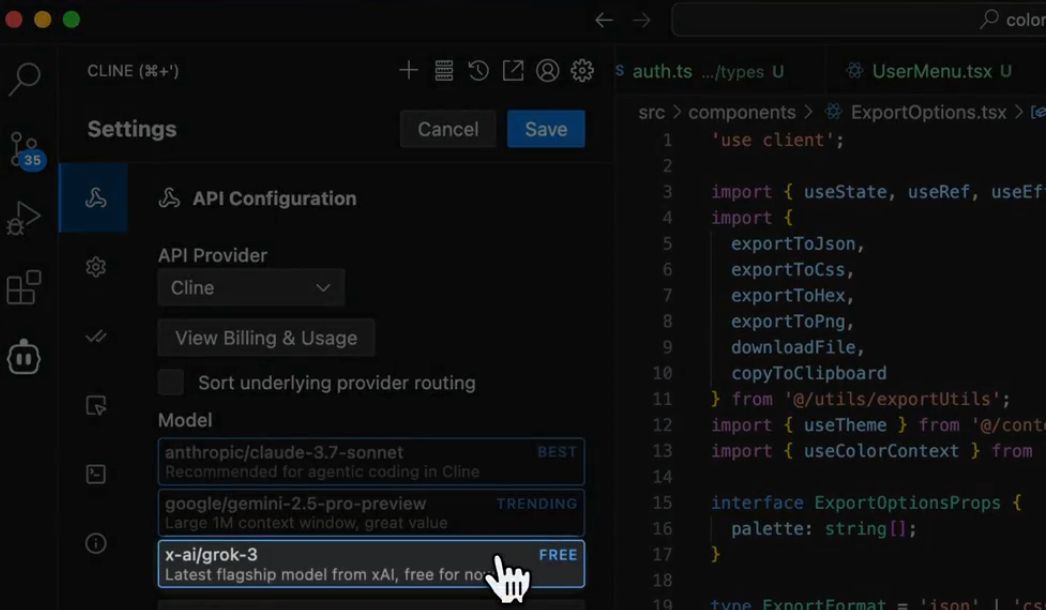Expand the API Provider dropdown

click(251, 288)
